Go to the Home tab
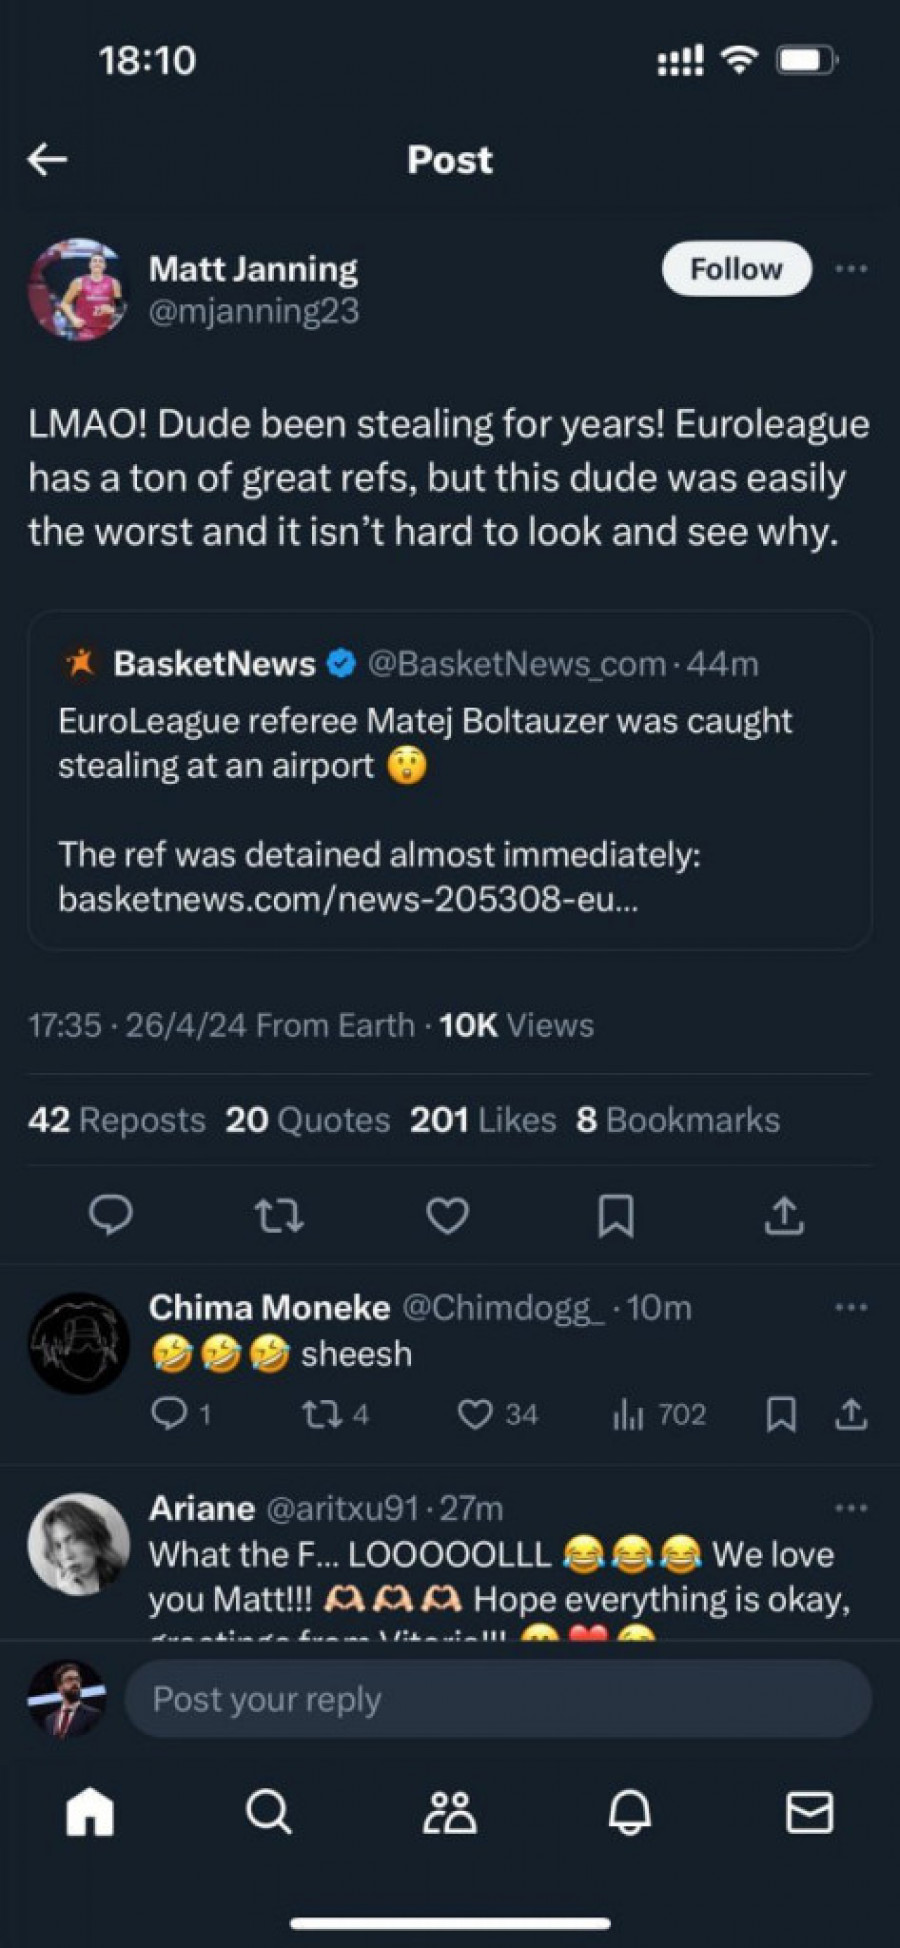 tap(90, 1811)
